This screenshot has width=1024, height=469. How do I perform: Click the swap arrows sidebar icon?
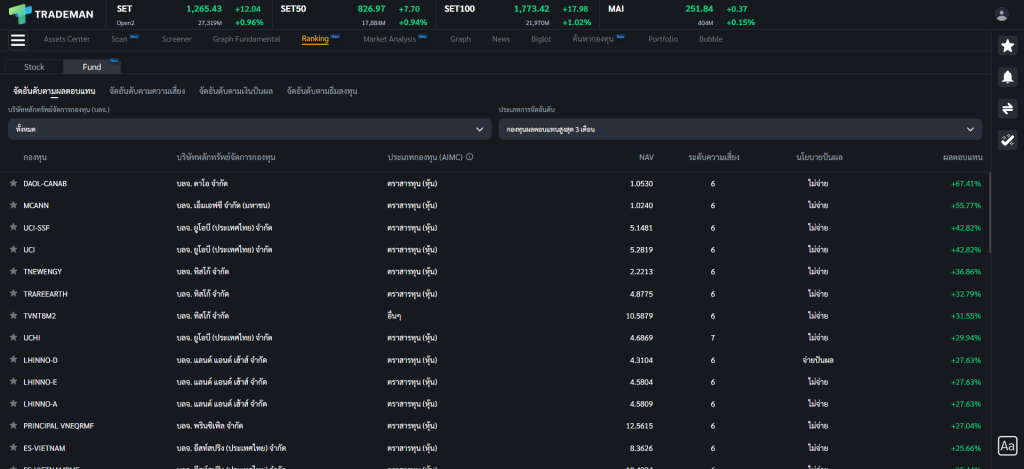coord(1008,108)
